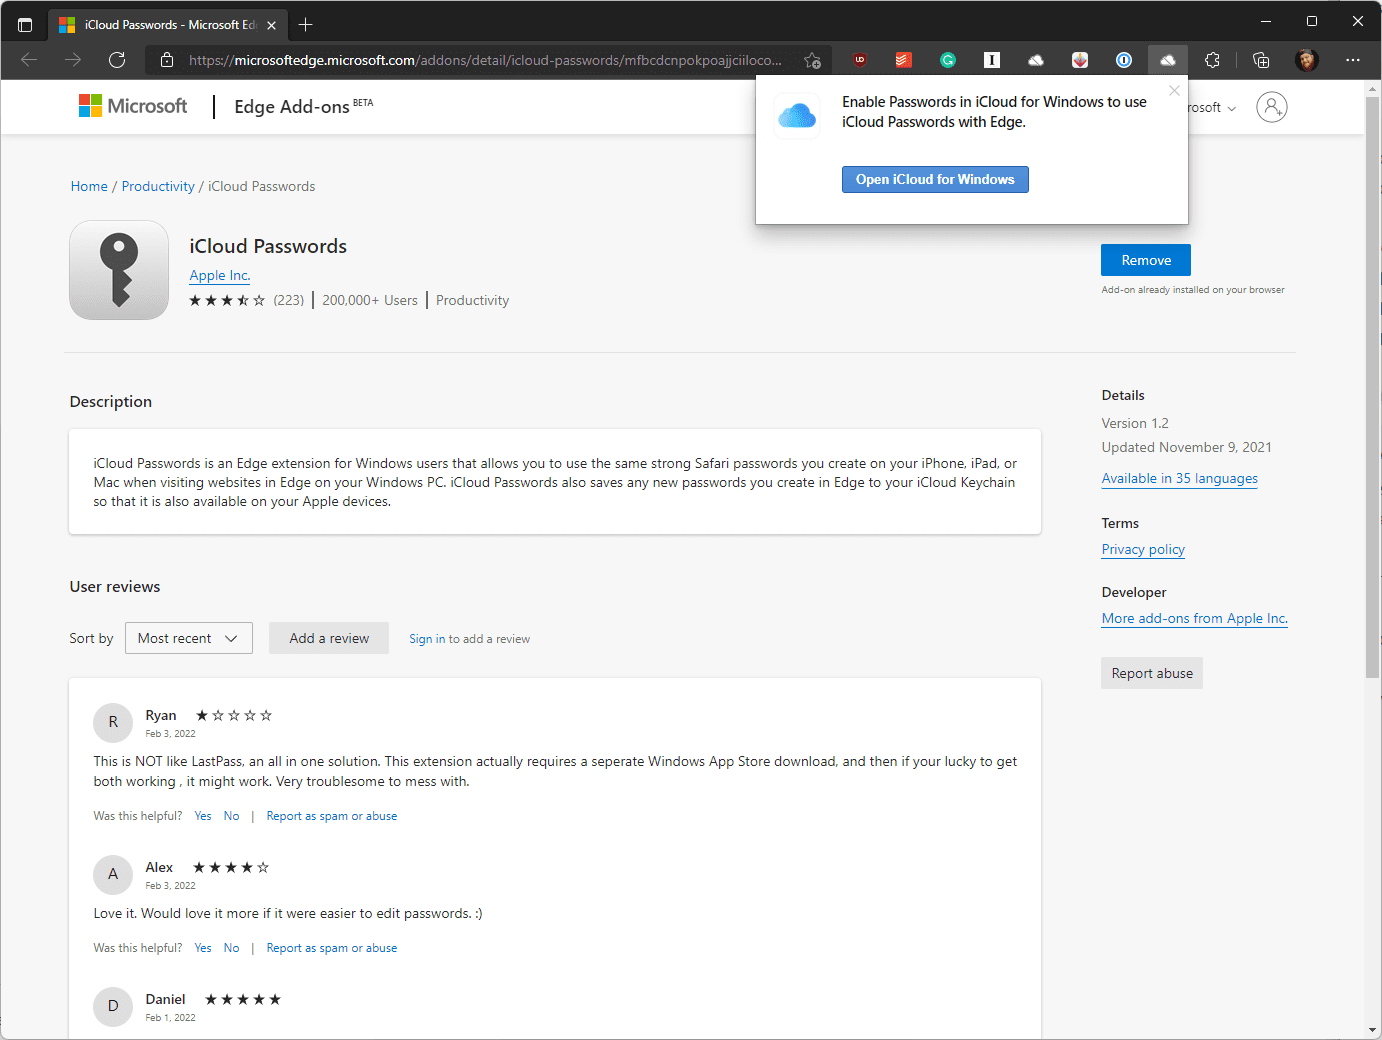Open More add-ons from Apple Inc.
1382x1040 pixels.
1195,618
